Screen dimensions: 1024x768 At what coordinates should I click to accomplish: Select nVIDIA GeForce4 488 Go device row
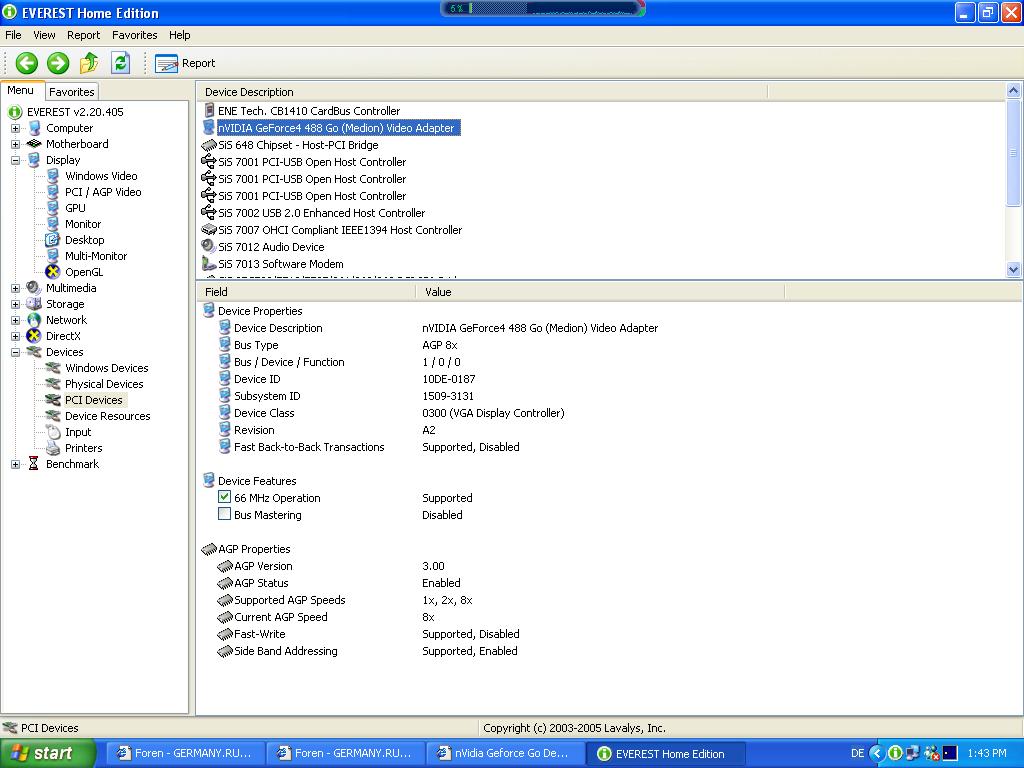[x=339, y=128]
